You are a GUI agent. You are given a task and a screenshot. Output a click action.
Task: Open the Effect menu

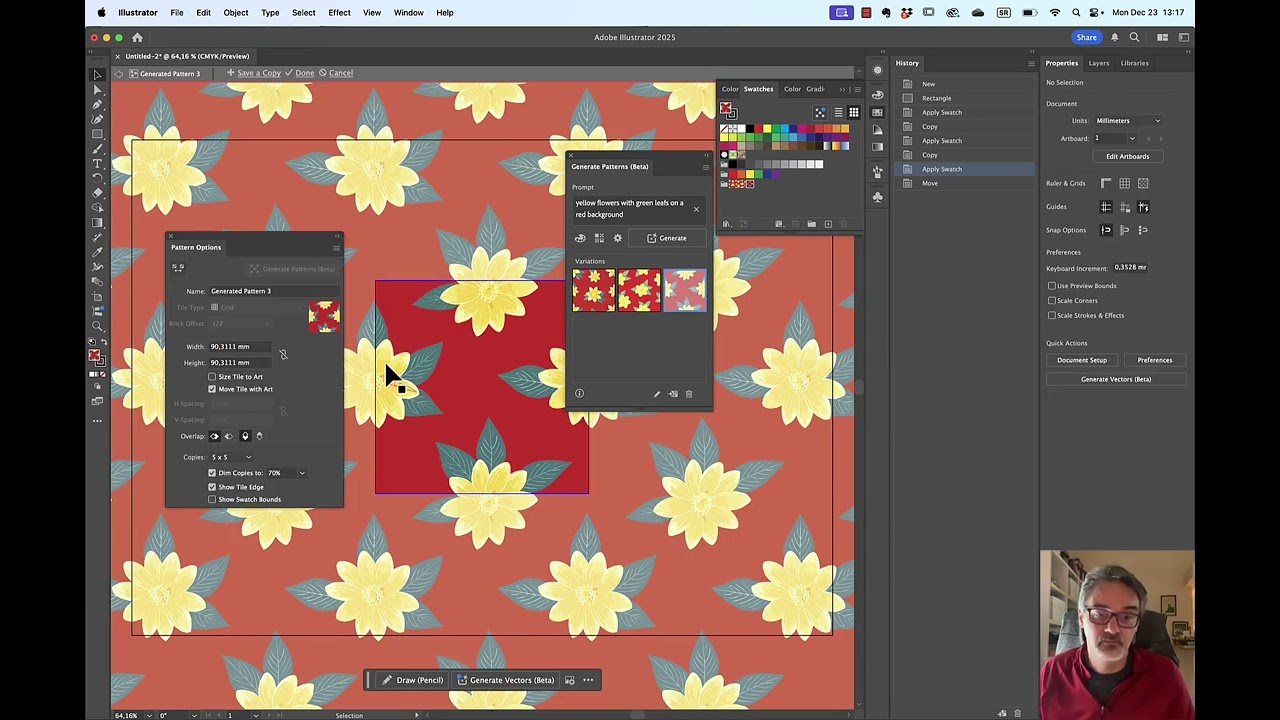coord(339,12)
